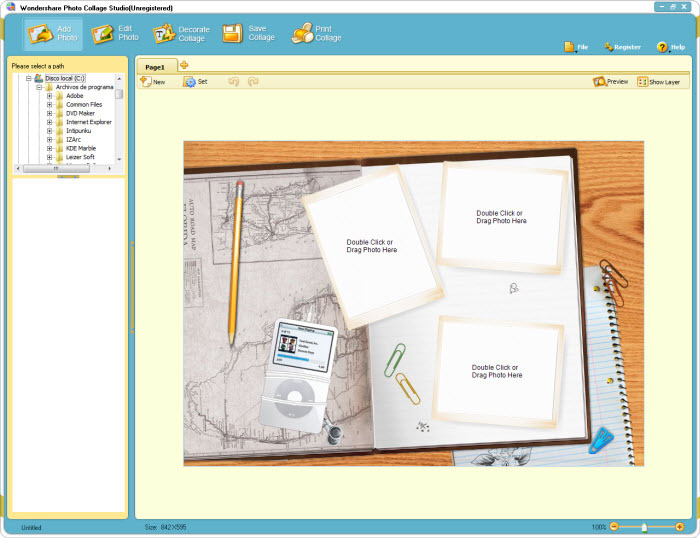Image resolution: width=700 pixels, height=538 pixels.
Task: Open the Help dropdown menu
Action: [x=670, y=47]
